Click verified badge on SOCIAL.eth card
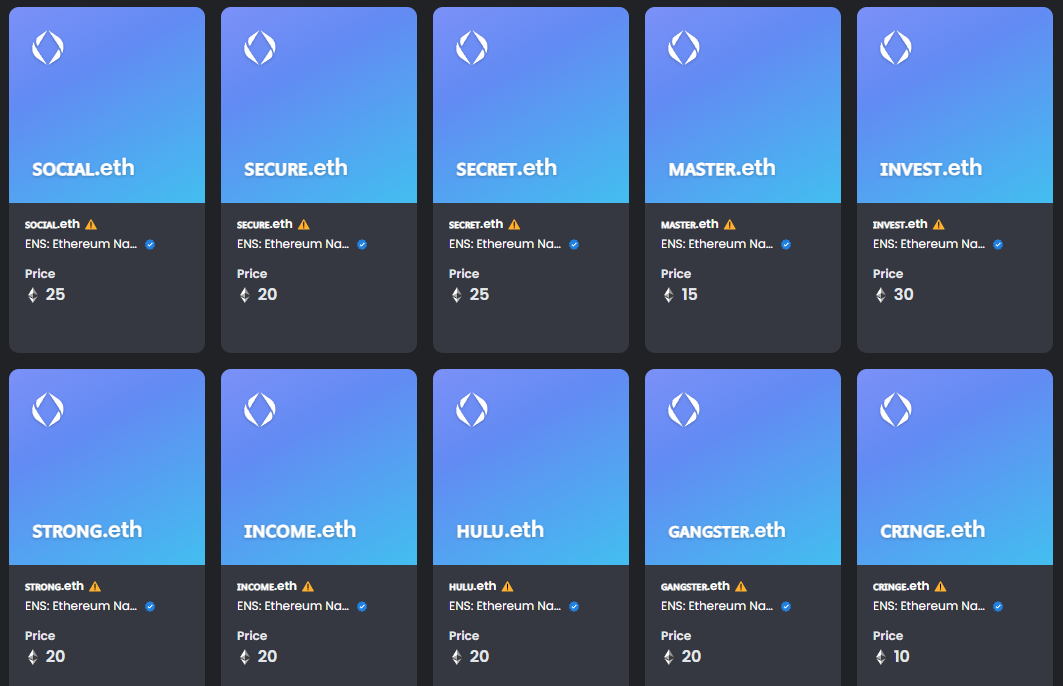Viewport: 1063px width, 686px height. 151,245
